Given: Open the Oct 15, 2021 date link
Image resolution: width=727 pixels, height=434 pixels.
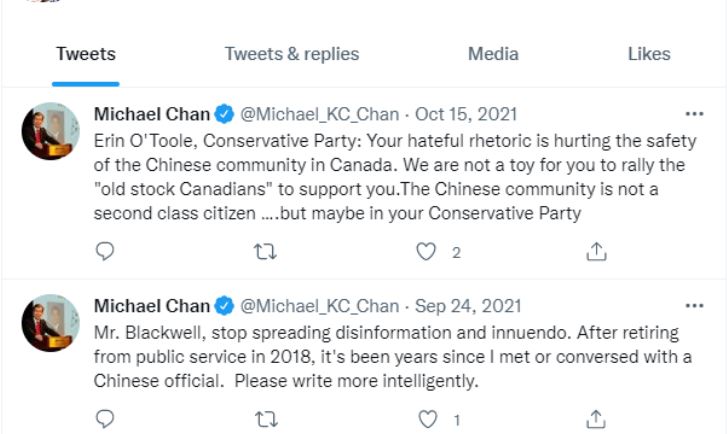Looking at the screenshot, I should [466, 114].
